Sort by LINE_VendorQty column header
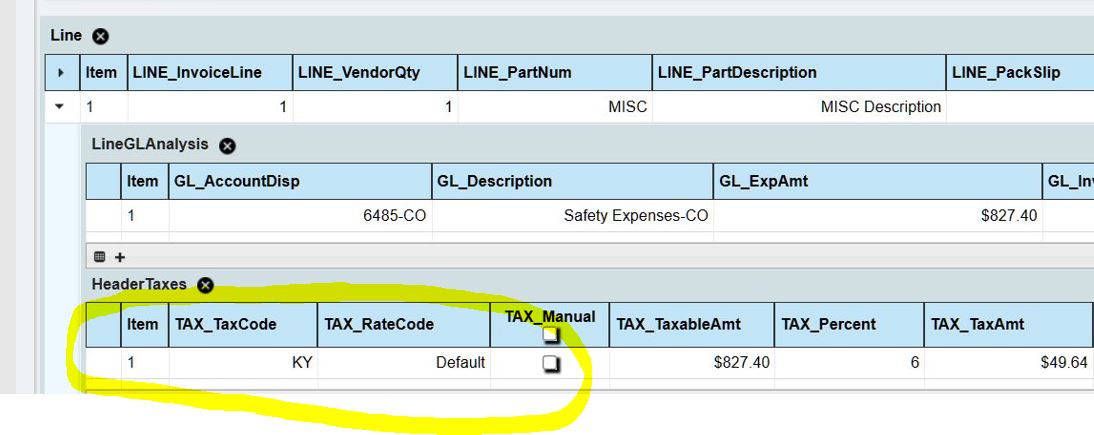This screenshot has width=1094, height=435. [x=375, y=73]
